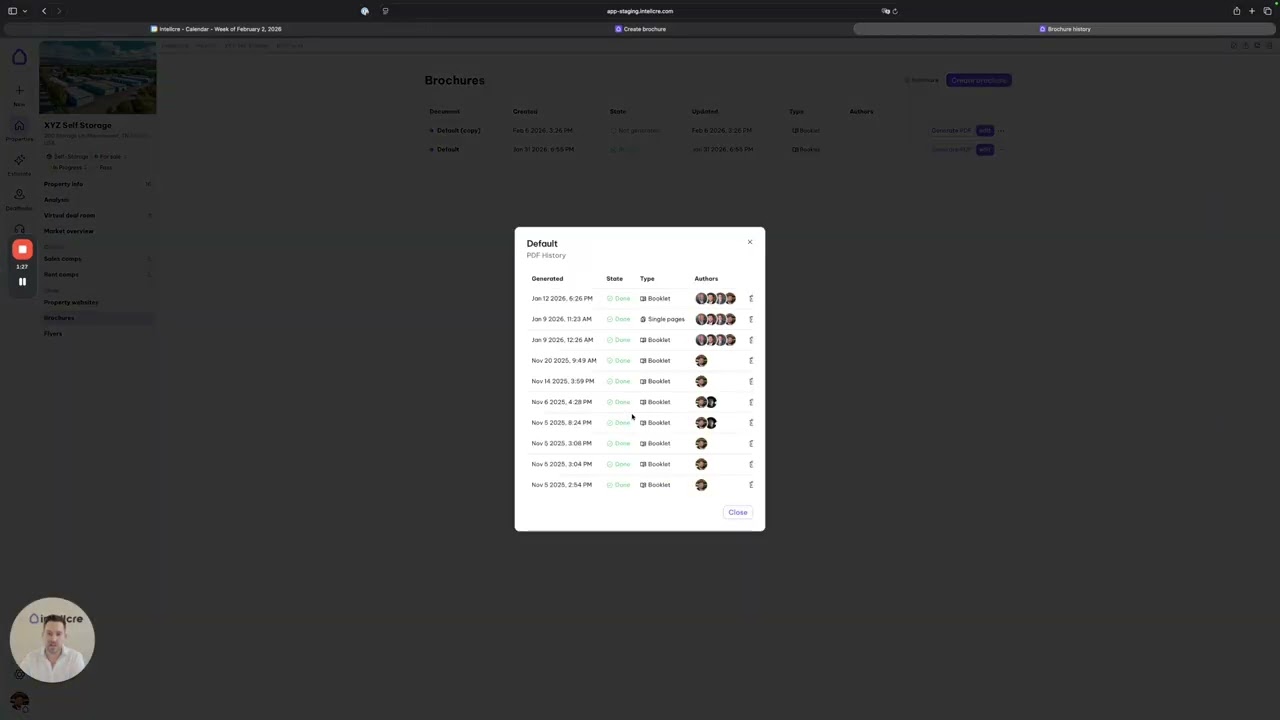Click the Close button in PDF History dialog
Viewport: 1280px width, 720px height.
738,512
